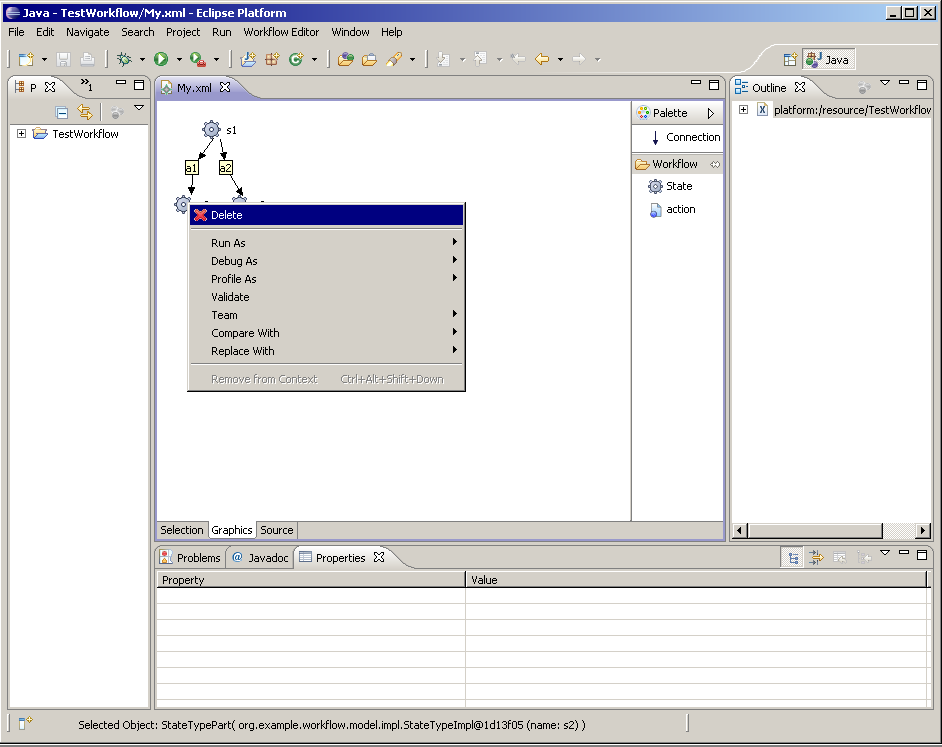Click the s1 state node in diagram
The image size is (942, 747).
click(211, 129)
